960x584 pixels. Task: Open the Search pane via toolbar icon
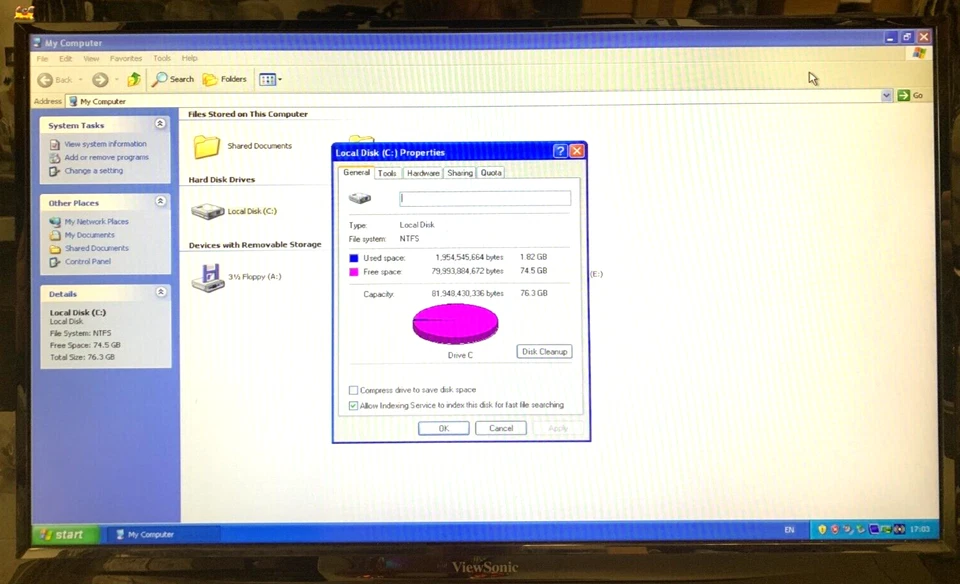coord(161,79)
